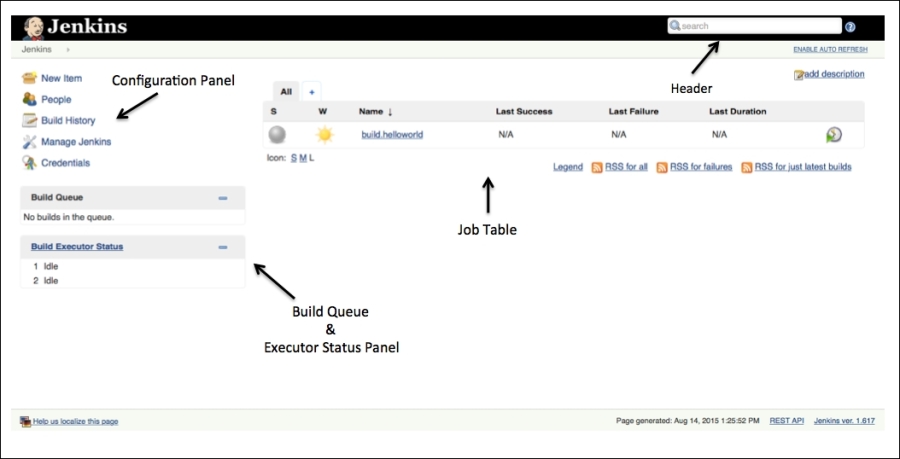The height and width of the screenshot is (459, 900).
Task: Schedule a build with the clock-play icon
Action: pyautogui.click(x=834, y=135)
